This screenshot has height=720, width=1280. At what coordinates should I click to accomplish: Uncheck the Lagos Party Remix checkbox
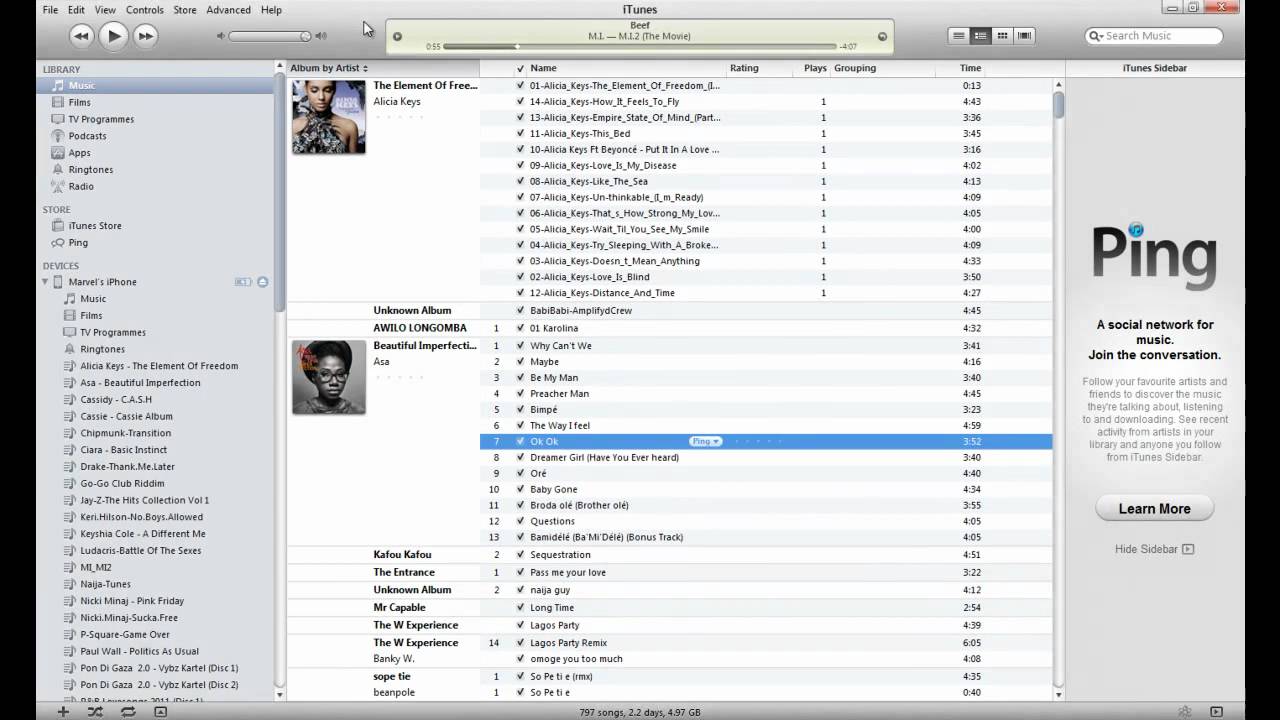tap(520, 643)
